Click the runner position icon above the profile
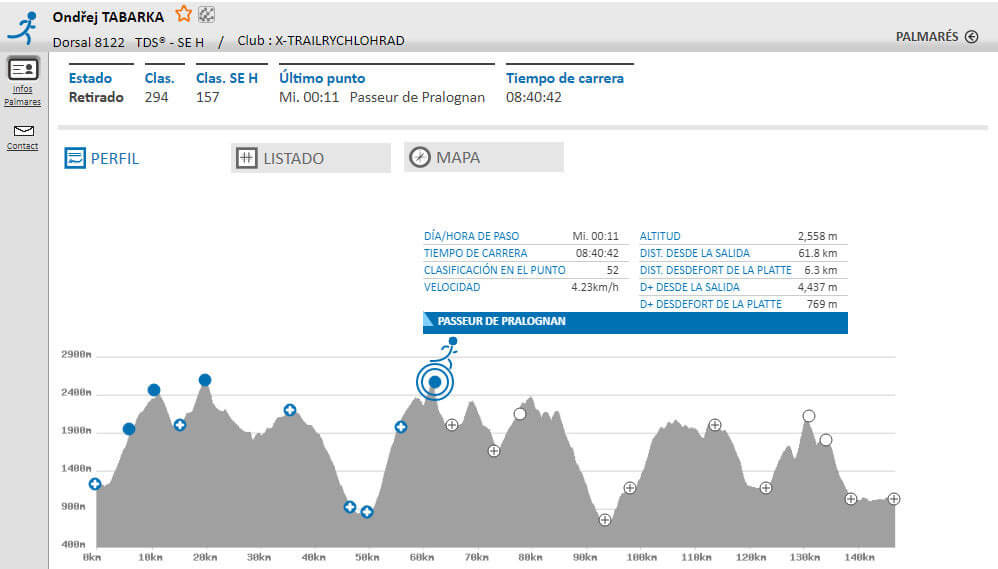The height and width of the screenshot is (569, 998). point(446,349)
